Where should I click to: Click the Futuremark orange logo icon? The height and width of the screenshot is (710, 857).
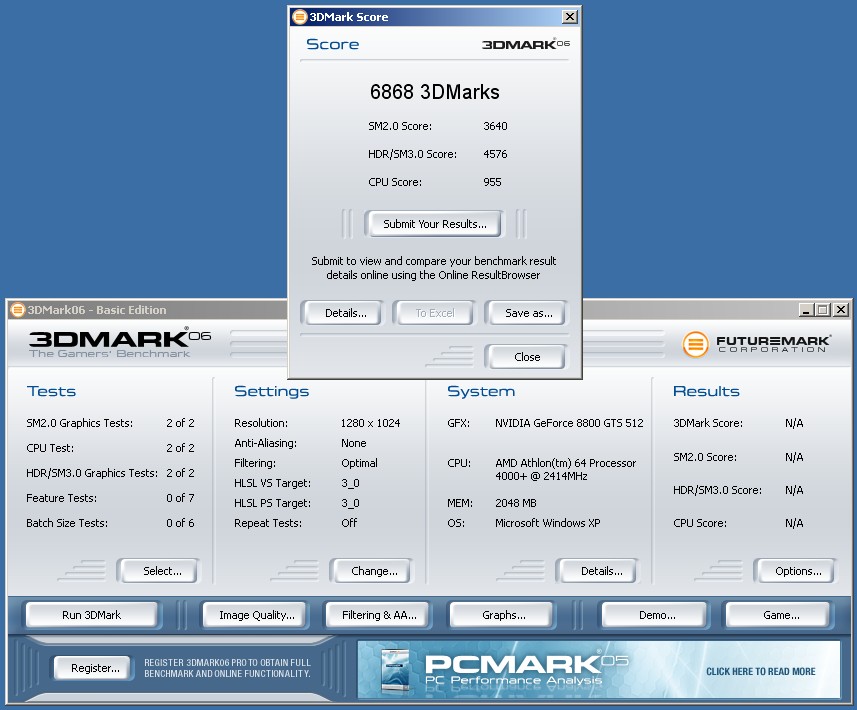pos(695,344)
